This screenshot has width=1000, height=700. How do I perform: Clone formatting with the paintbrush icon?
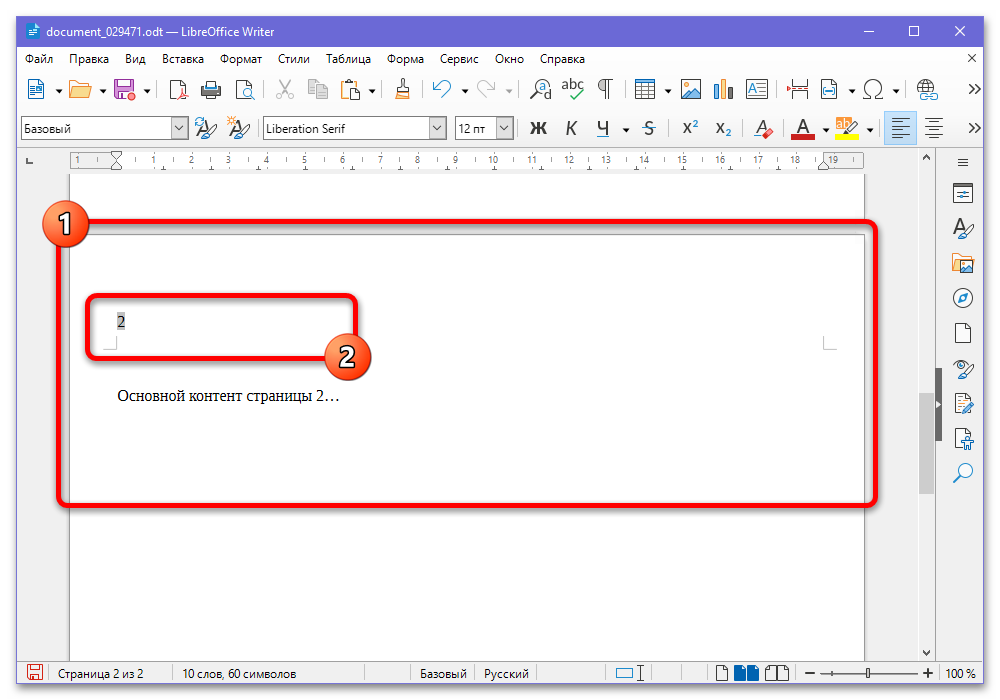click(x=402, y=89)
